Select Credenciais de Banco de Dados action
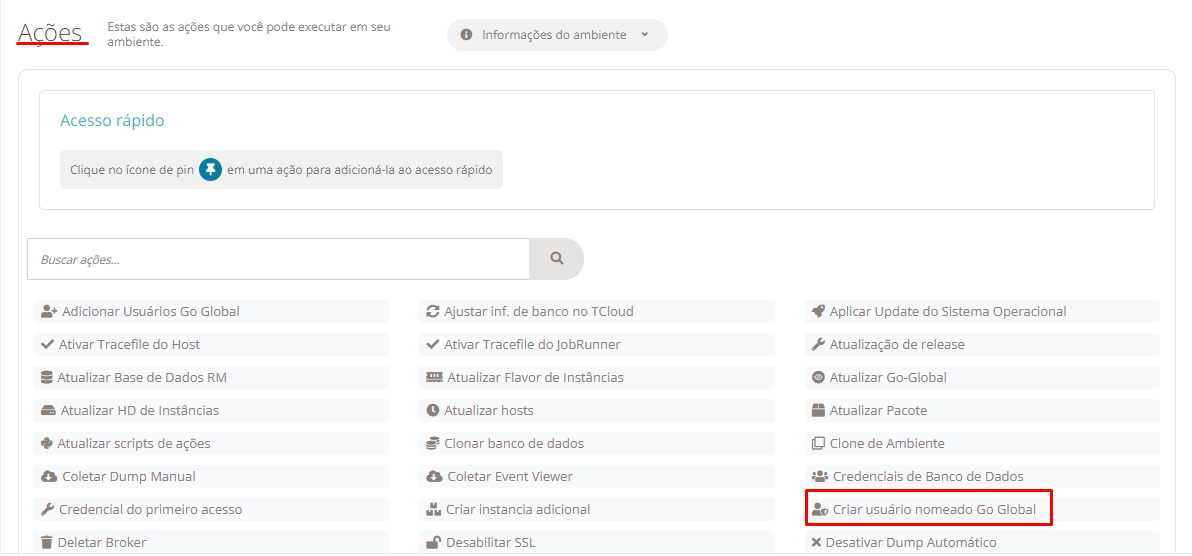Viewport: 1192px width, 556px height. tap(982, 477)
